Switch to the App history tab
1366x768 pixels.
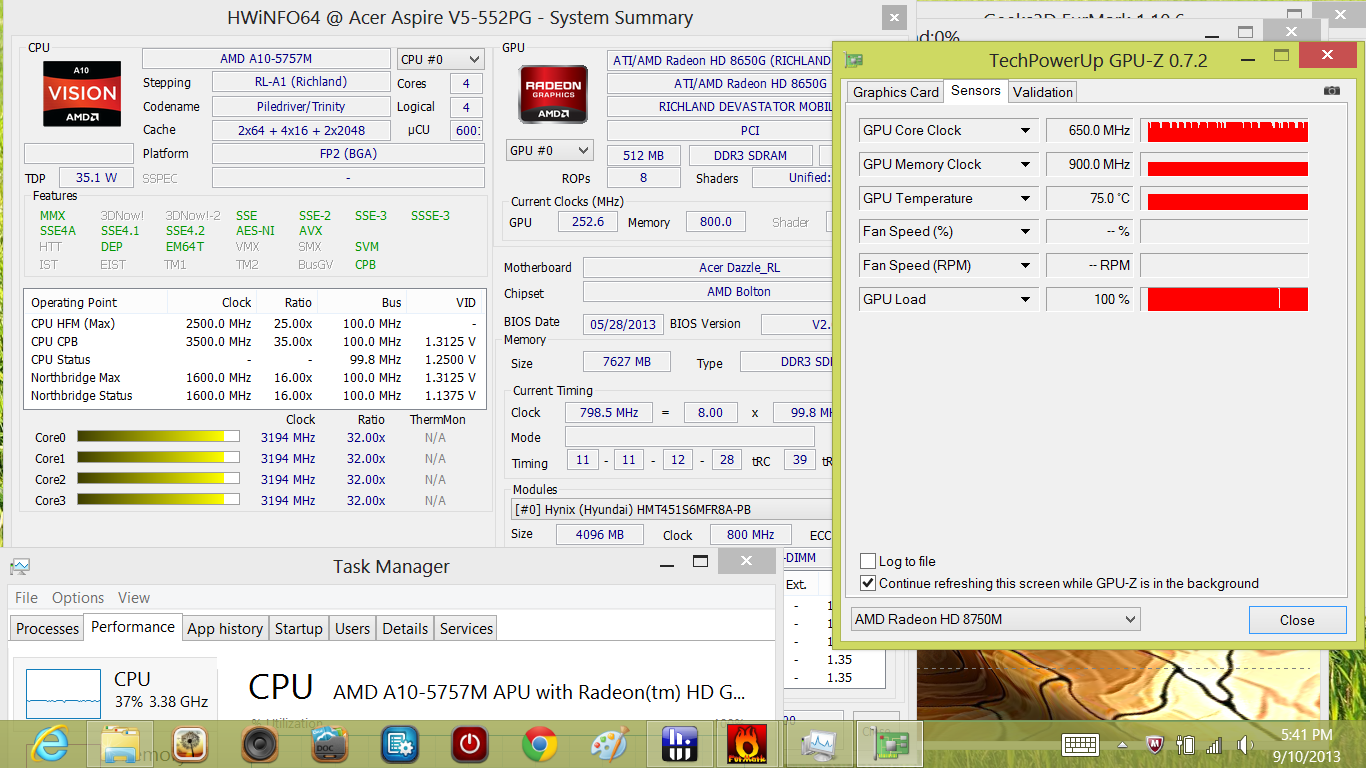tap(225, 629)
